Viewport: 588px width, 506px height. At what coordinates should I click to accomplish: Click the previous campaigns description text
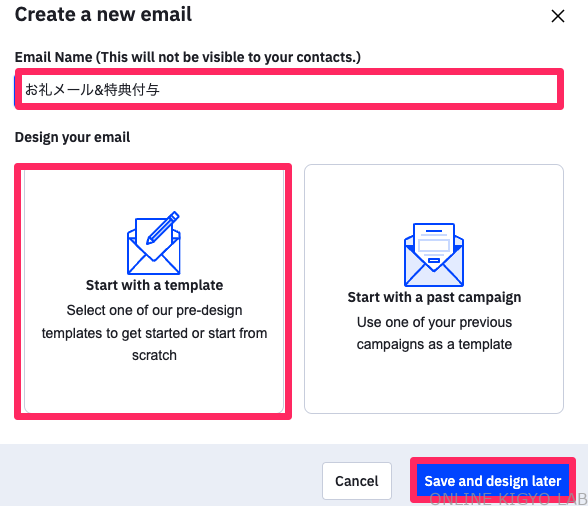pos(434,333)
